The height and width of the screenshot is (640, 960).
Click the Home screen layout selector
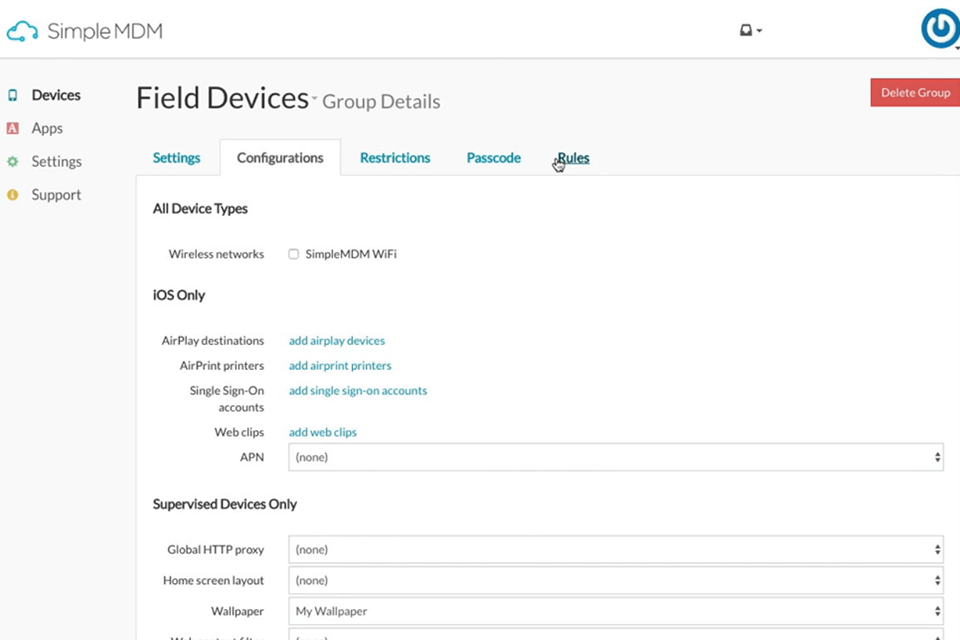[x=615, y=580]
